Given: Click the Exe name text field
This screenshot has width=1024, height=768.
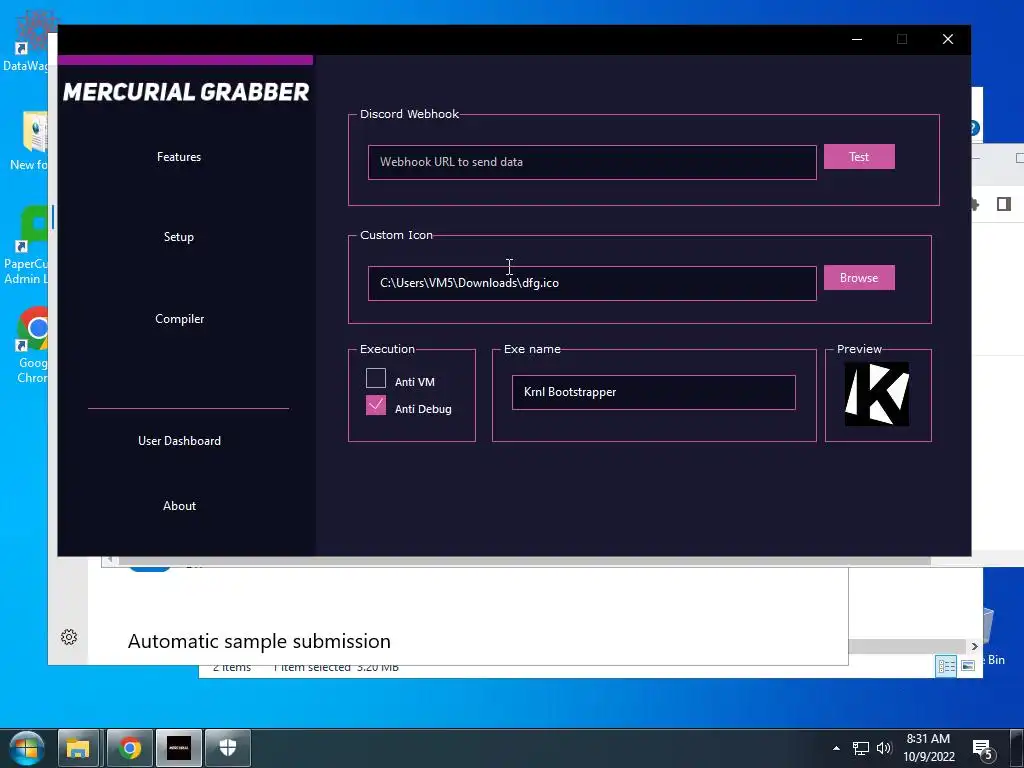Looking at the screenshot, I should (653, 392).
